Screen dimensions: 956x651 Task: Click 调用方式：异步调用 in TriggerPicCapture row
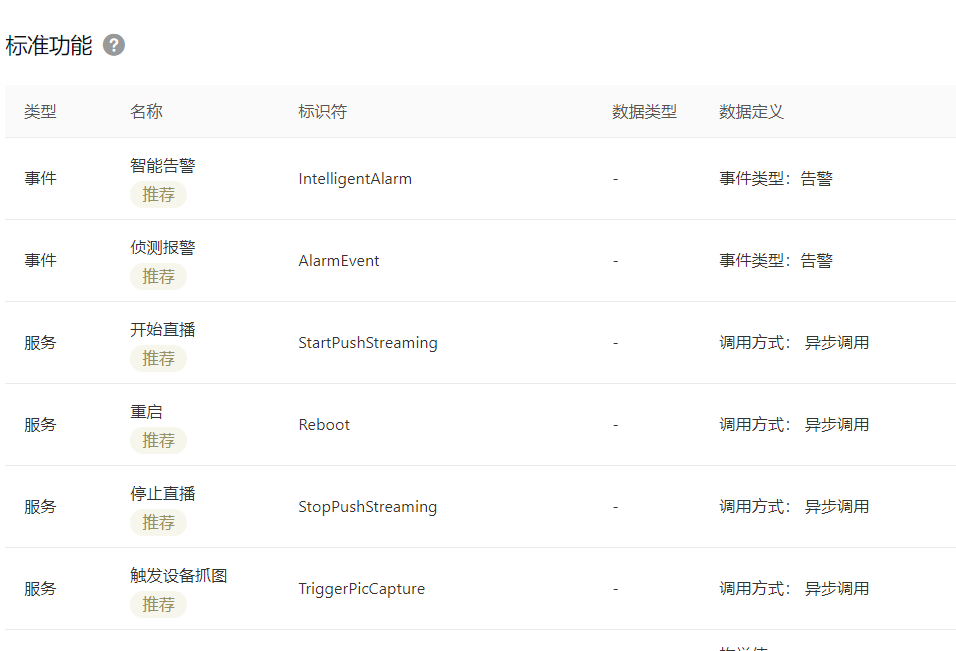click(794, 589)
